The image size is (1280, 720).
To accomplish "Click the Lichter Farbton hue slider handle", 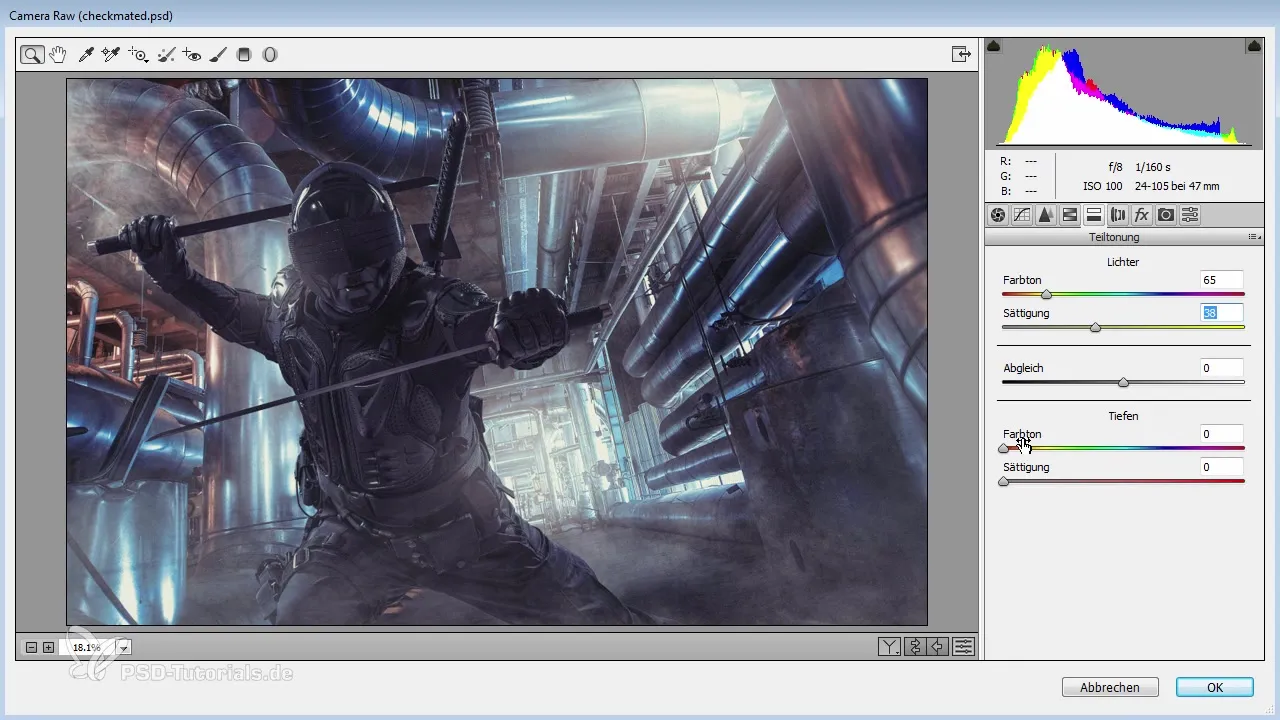I will pyautogui.click(x=1046, y=294).
